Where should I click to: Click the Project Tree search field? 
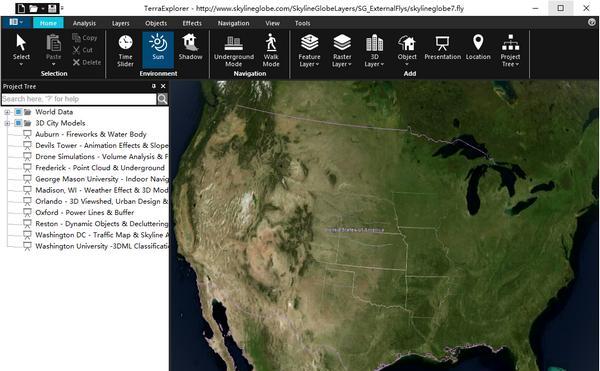coord(79,99)
